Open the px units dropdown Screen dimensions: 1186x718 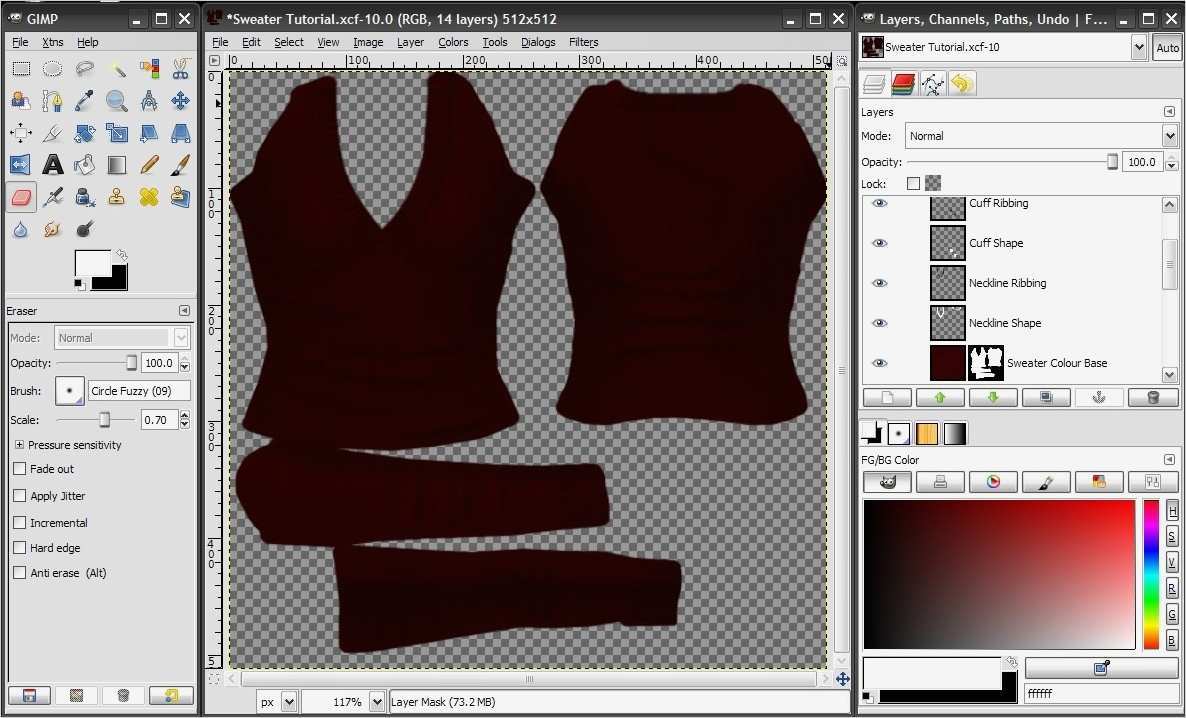click(288, 702)
